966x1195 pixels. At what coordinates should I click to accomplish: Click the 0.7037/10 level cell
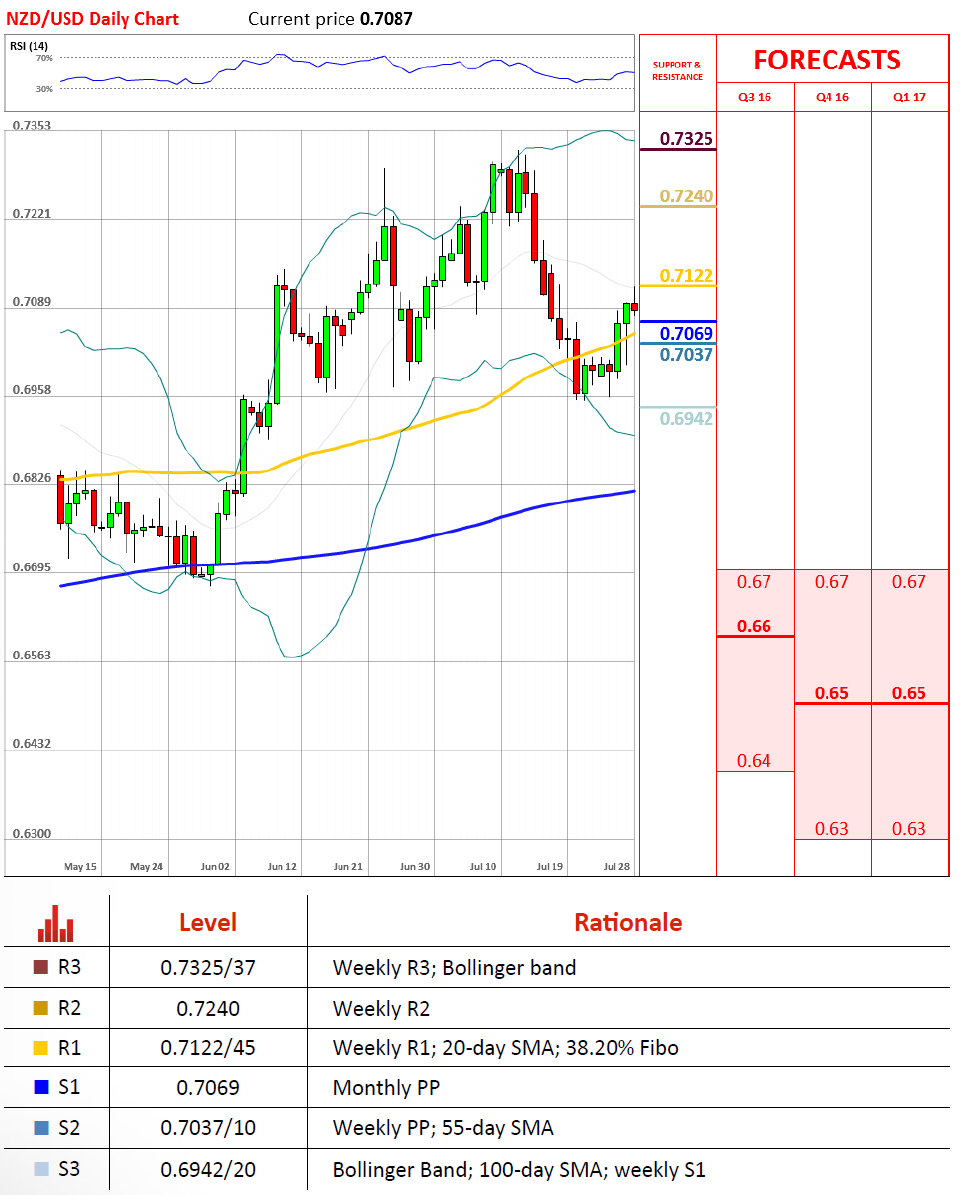coord(208,1128)
